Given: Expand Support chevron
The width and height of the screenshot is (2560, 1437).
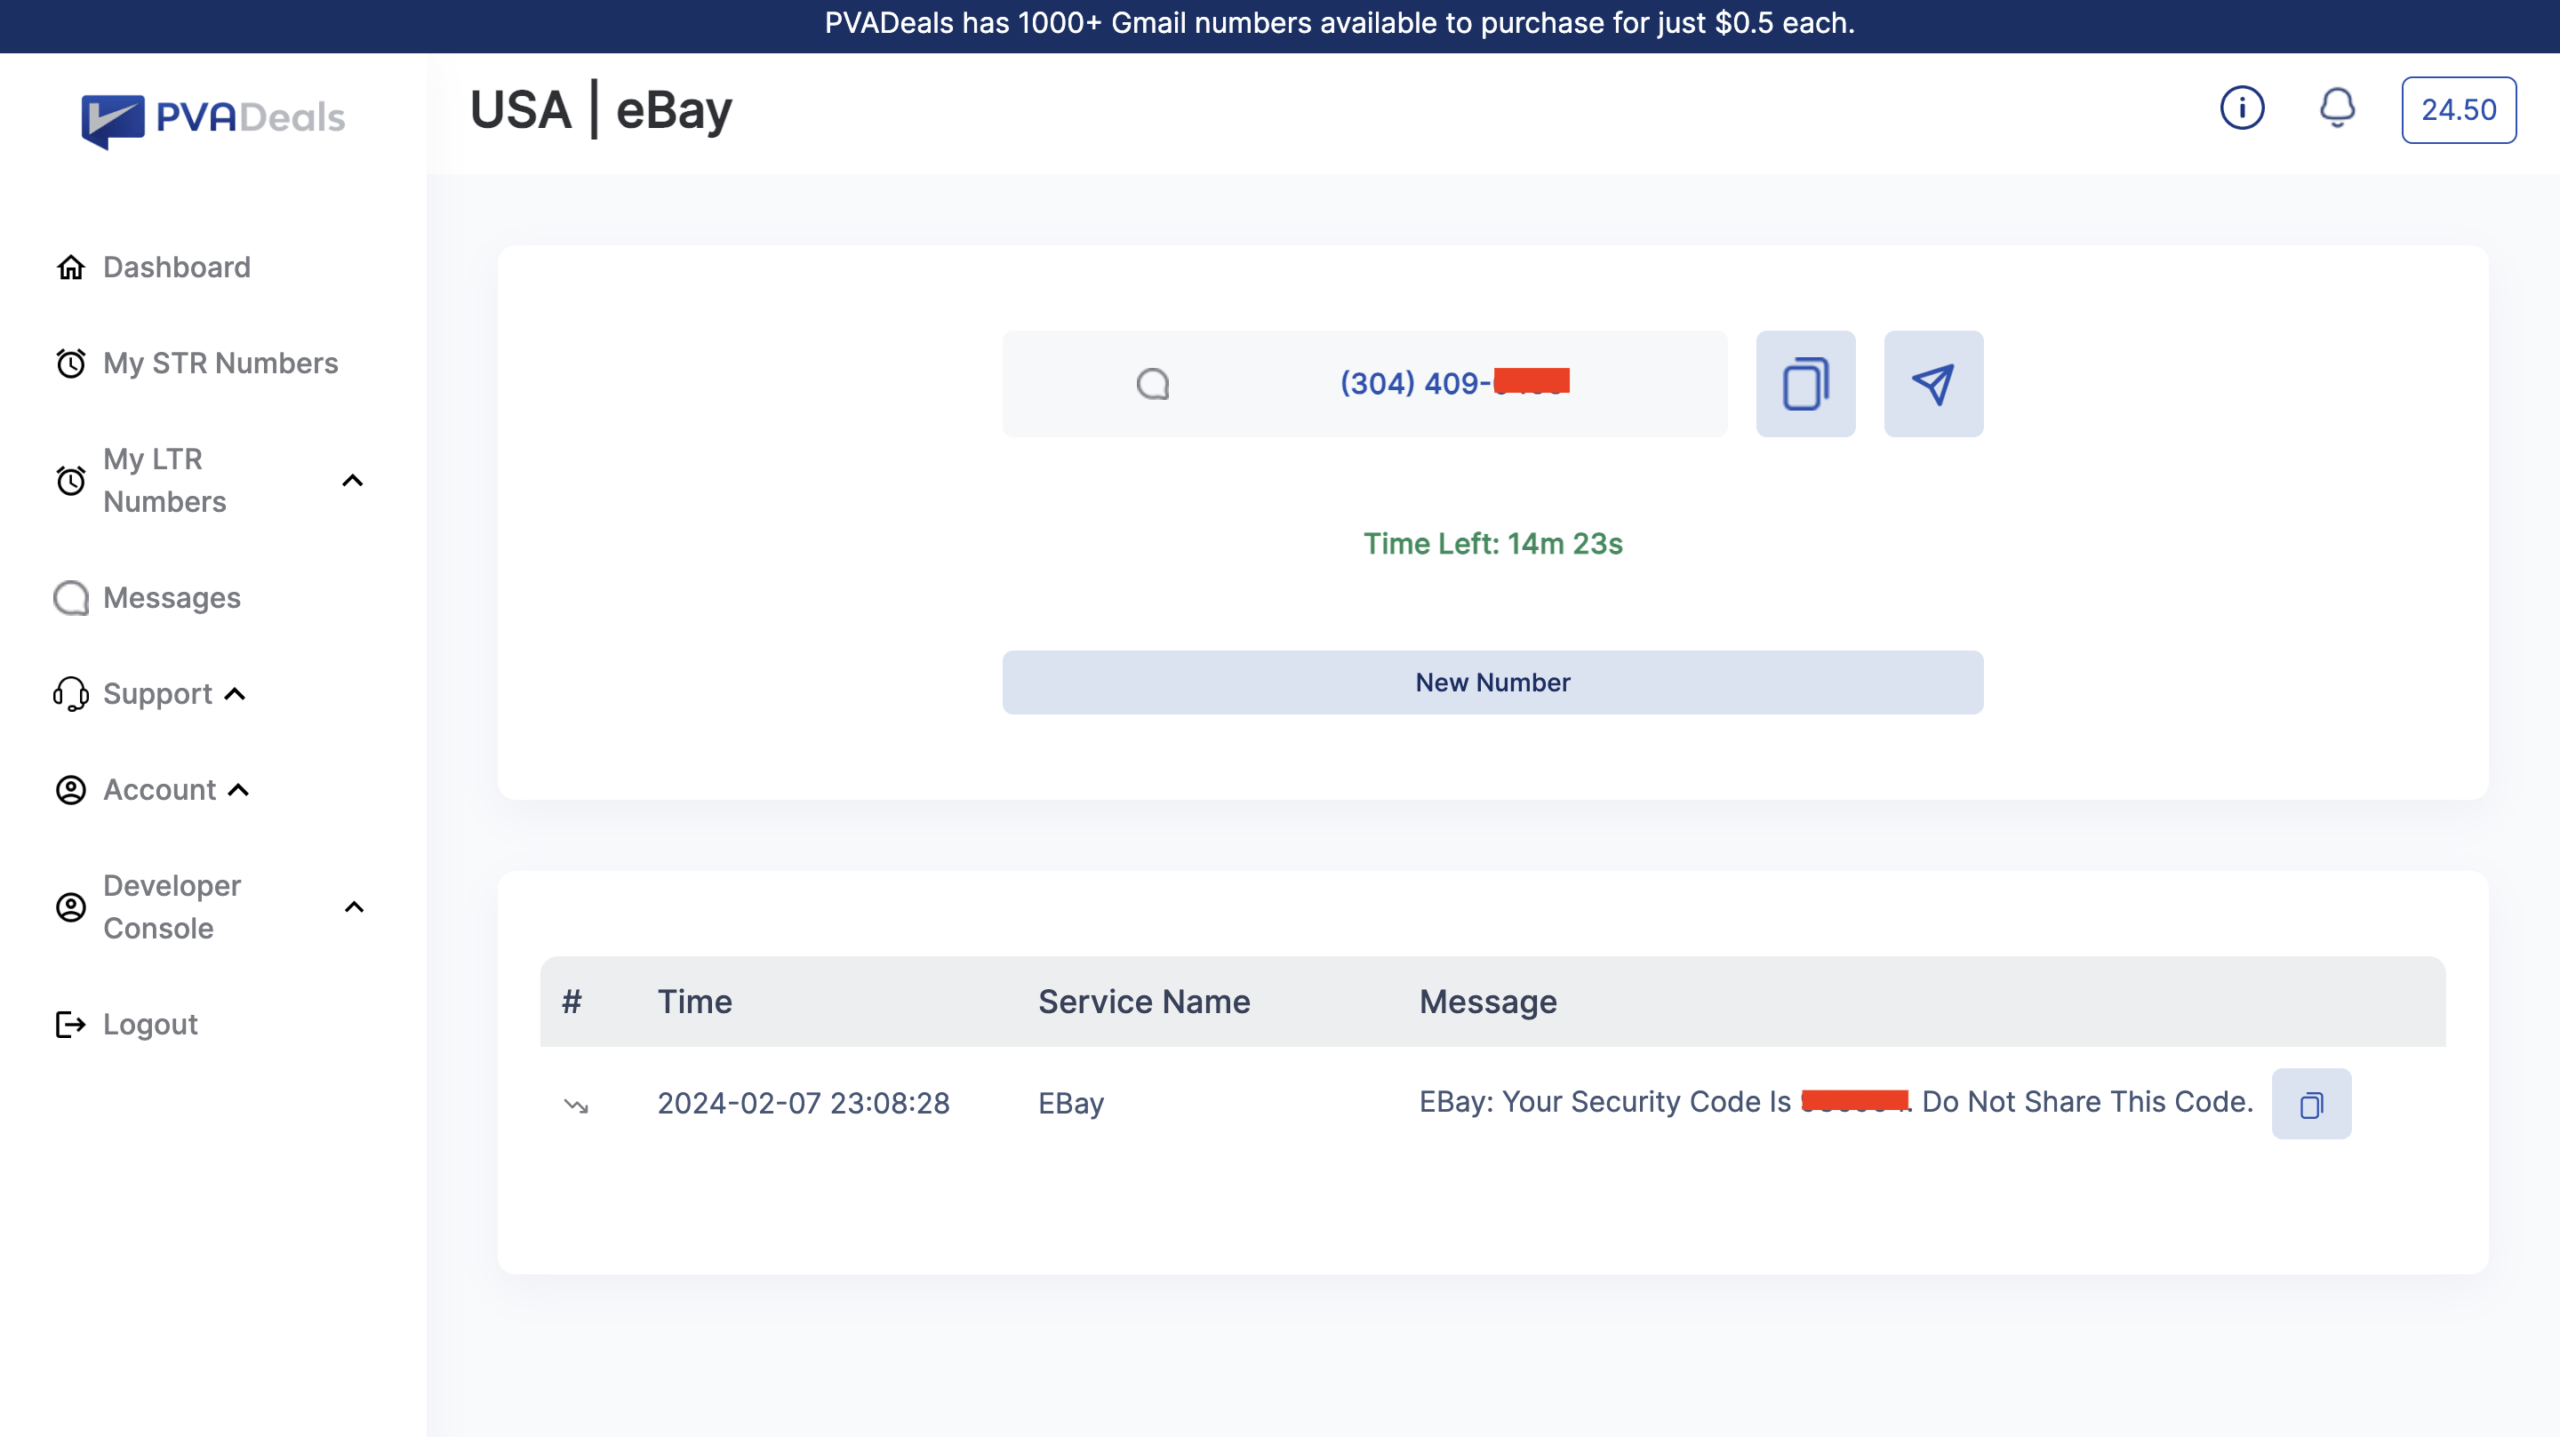Looking at the screenshot, I should (x=236, y=694).
